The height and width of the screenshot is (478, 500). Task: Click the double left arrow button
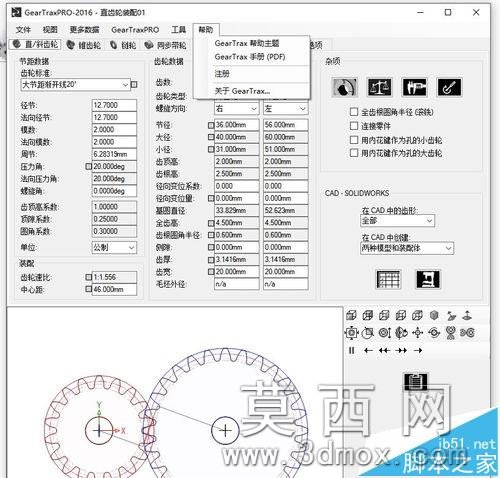click(x=385, y=350)
